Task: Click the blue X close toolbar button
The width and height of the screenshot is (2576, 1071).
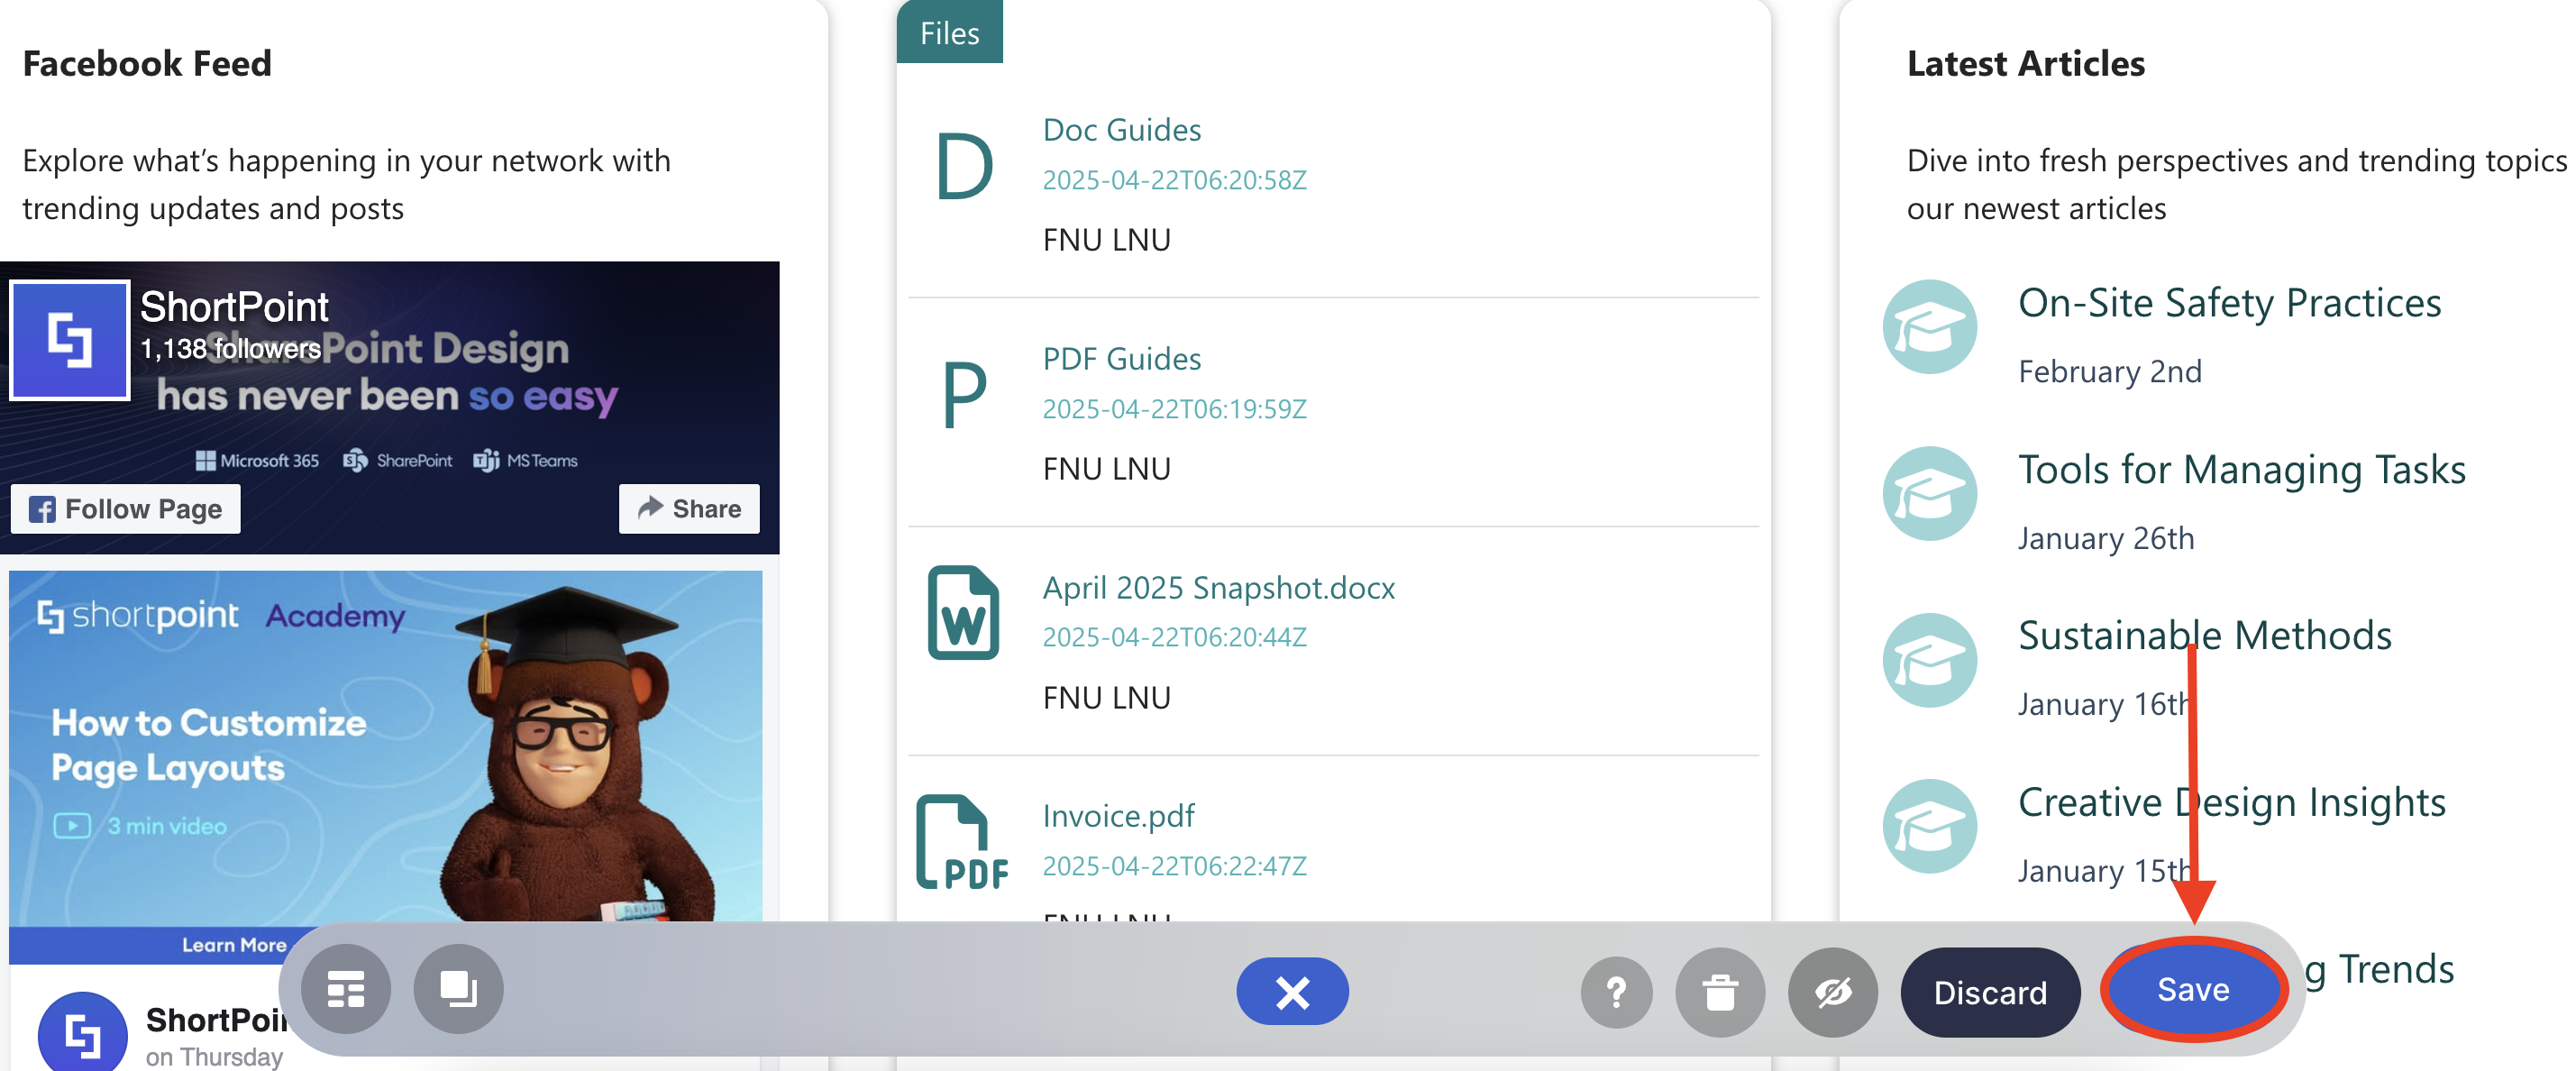Action: [1291, 991]
